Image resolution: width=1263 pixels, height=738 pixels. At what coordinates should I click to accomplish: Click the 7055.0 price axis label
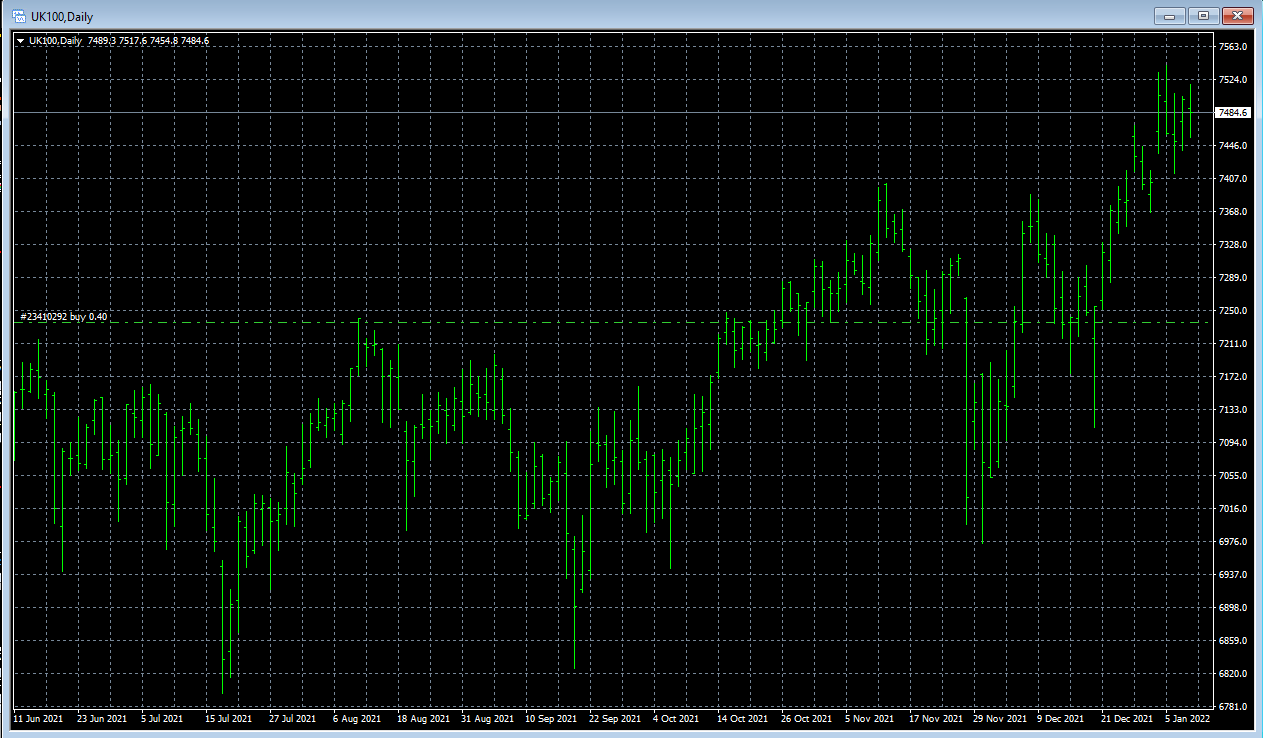pos(1233,476)
